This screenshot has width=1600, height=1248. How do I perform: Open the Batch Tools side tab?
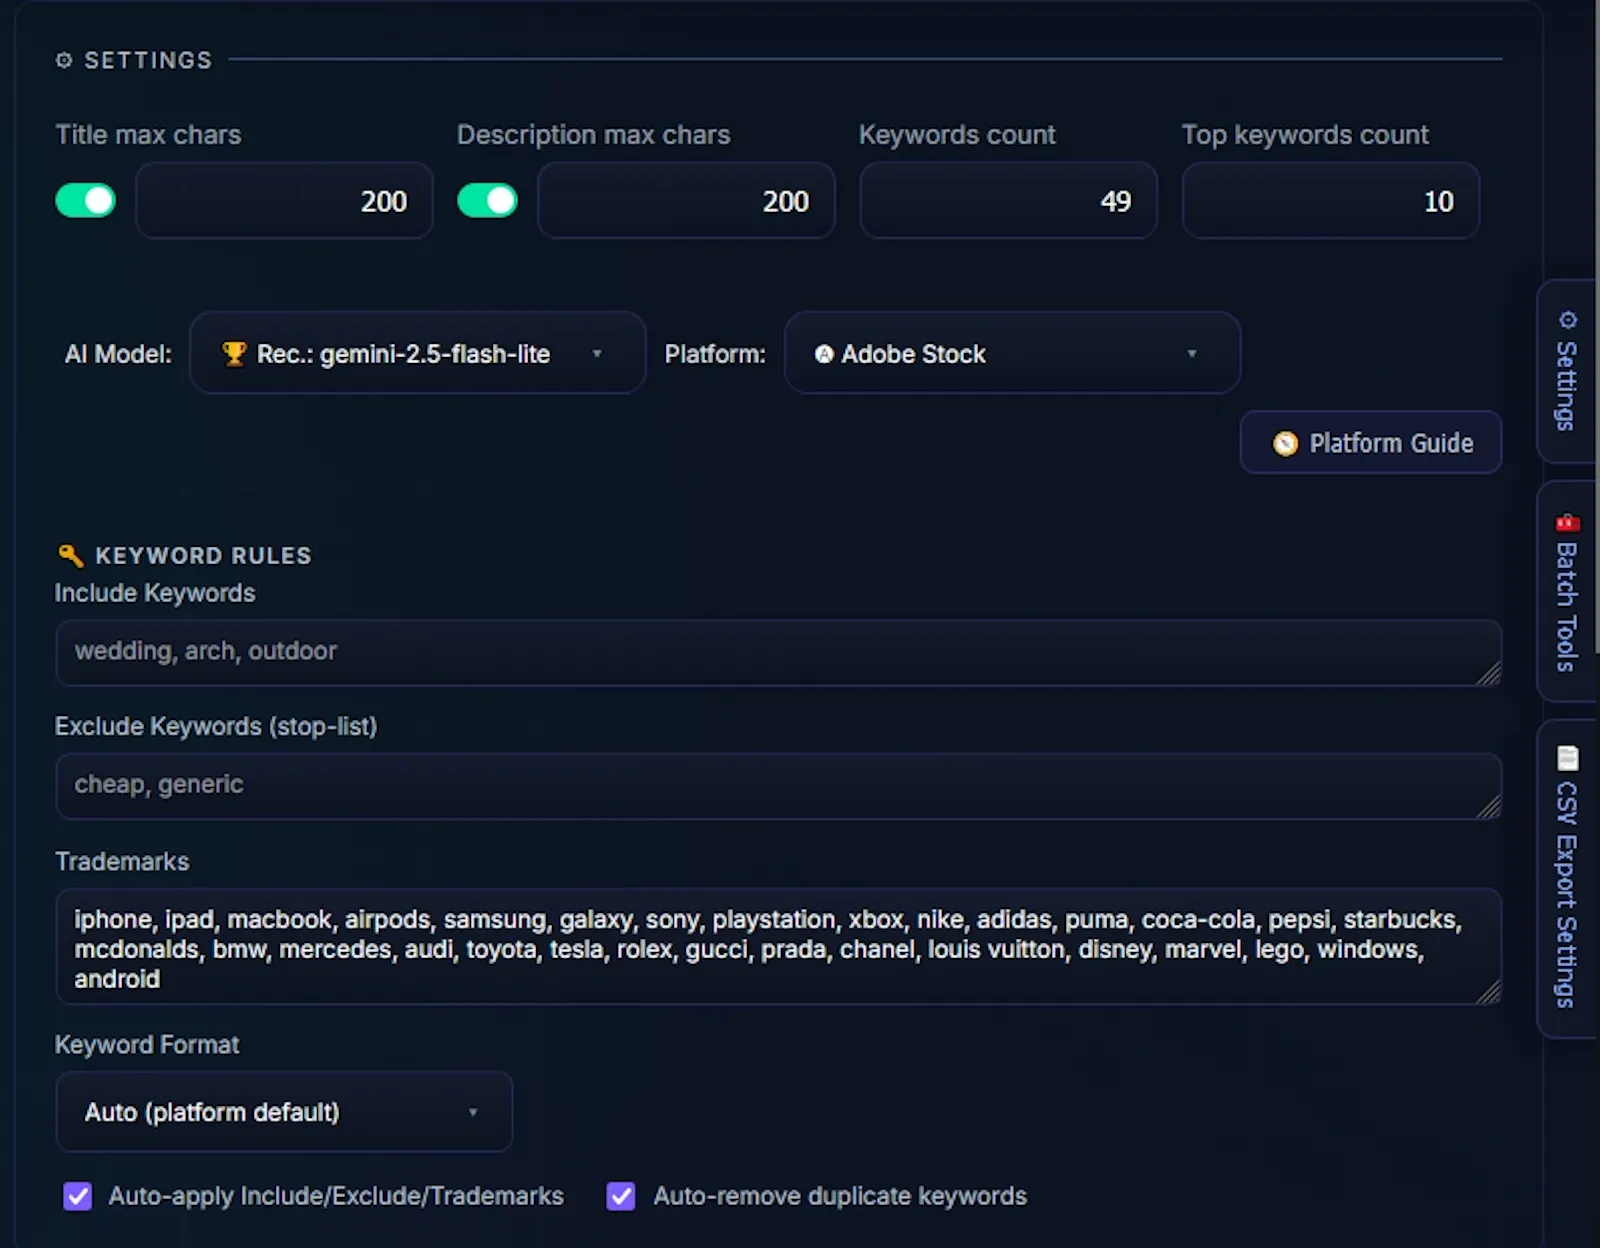1566,591
